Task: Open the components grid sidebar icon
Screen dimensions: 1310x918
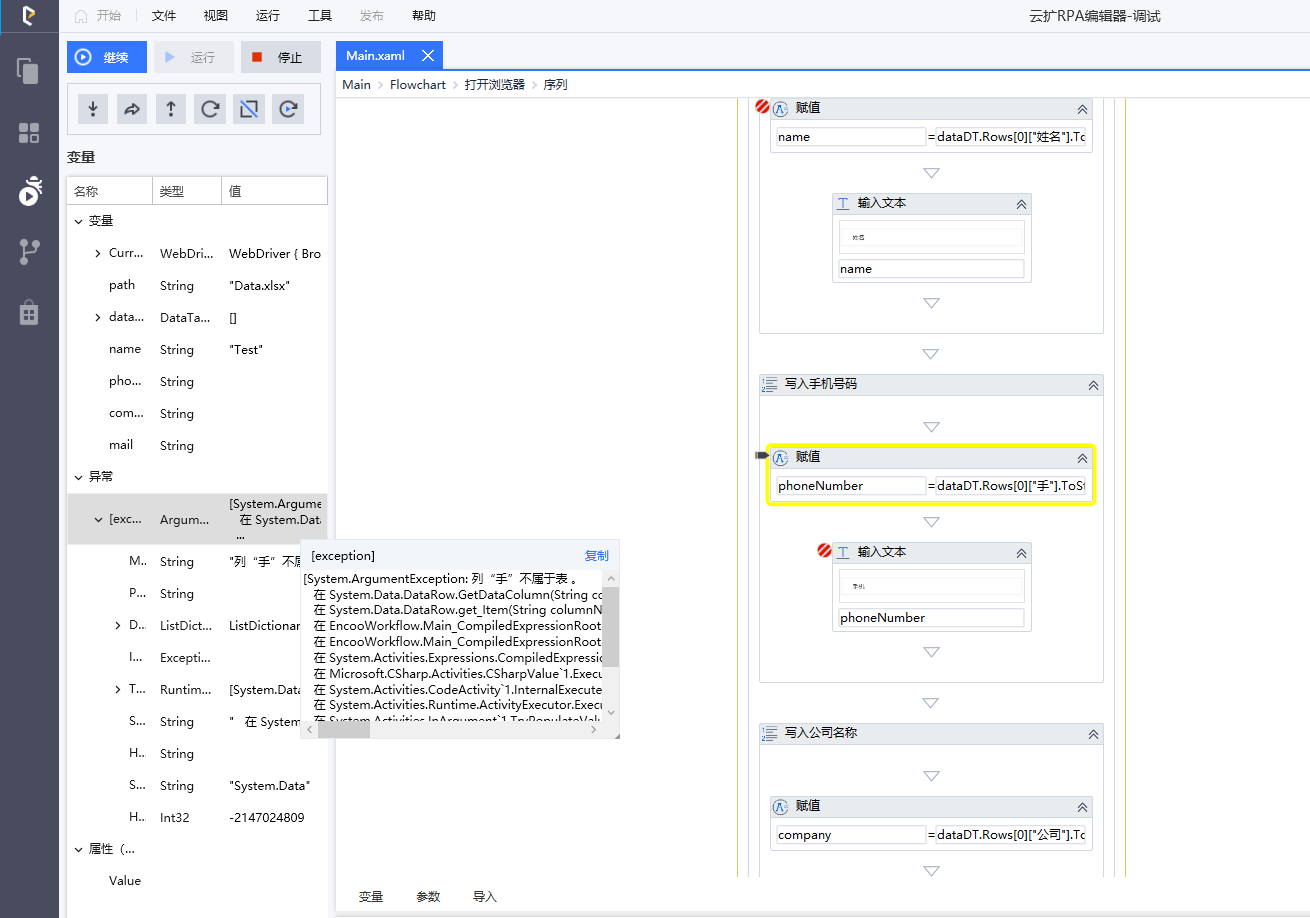Action: point(29,133)
